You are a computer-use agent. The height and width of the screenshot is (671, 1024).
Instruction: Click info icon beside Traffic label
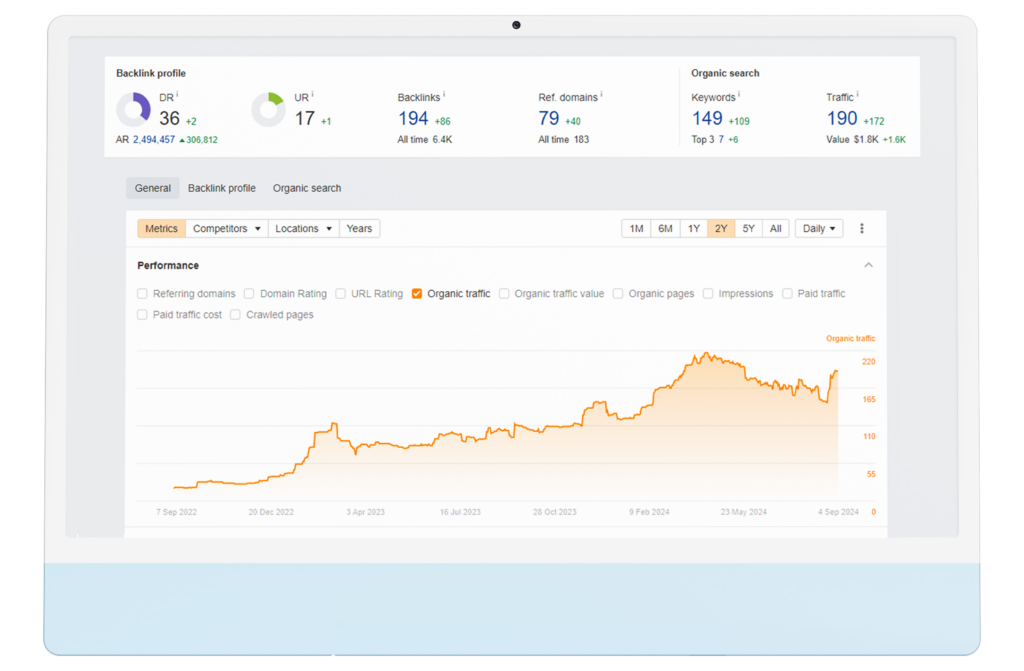coord(858,95)
